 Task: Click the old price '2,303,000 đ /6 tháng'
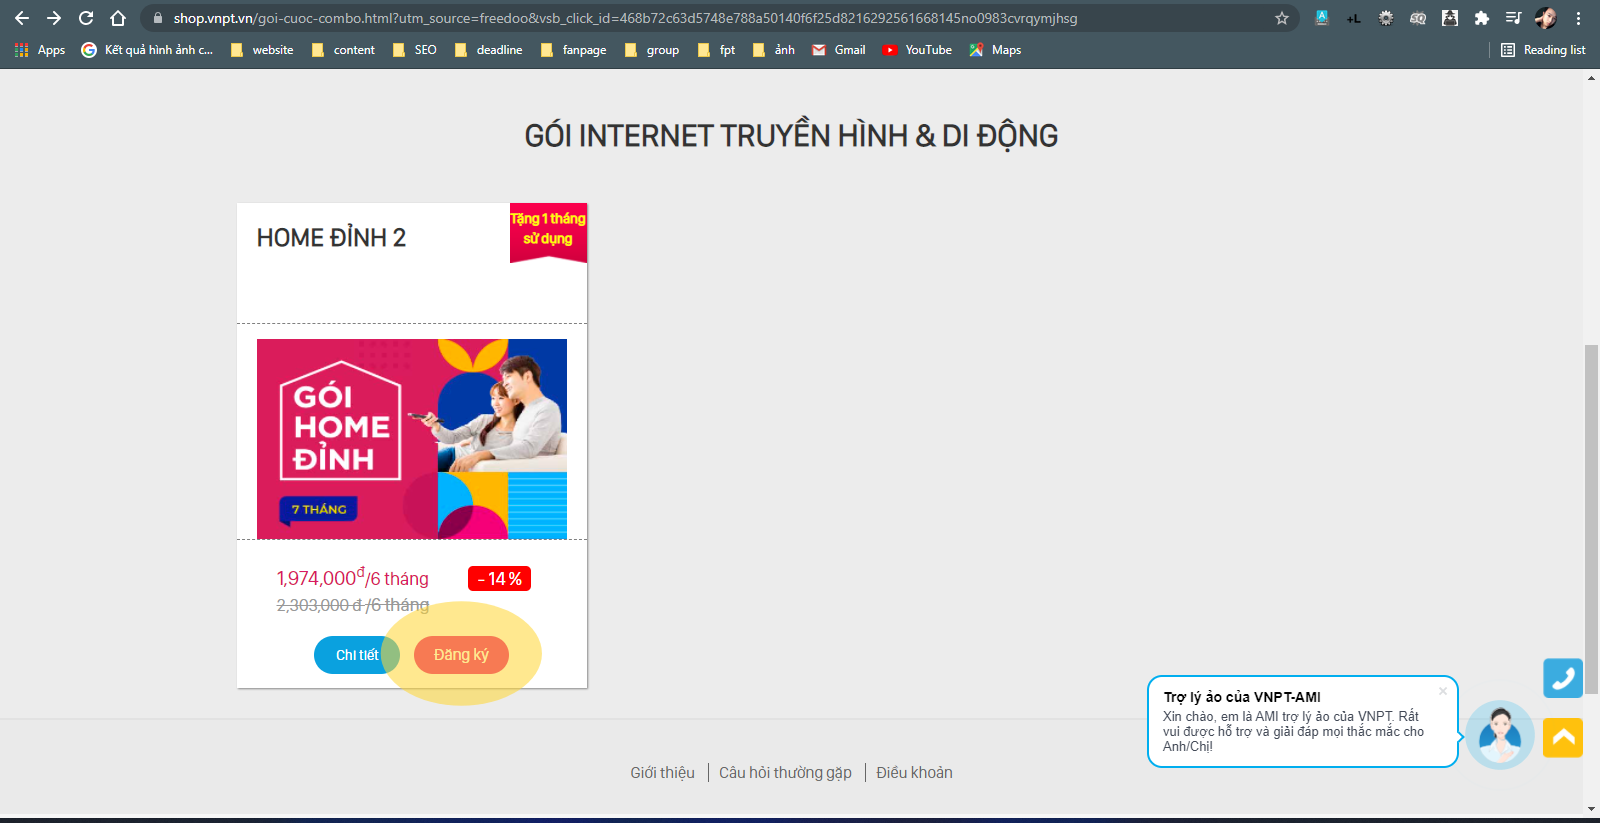[352, 605]
